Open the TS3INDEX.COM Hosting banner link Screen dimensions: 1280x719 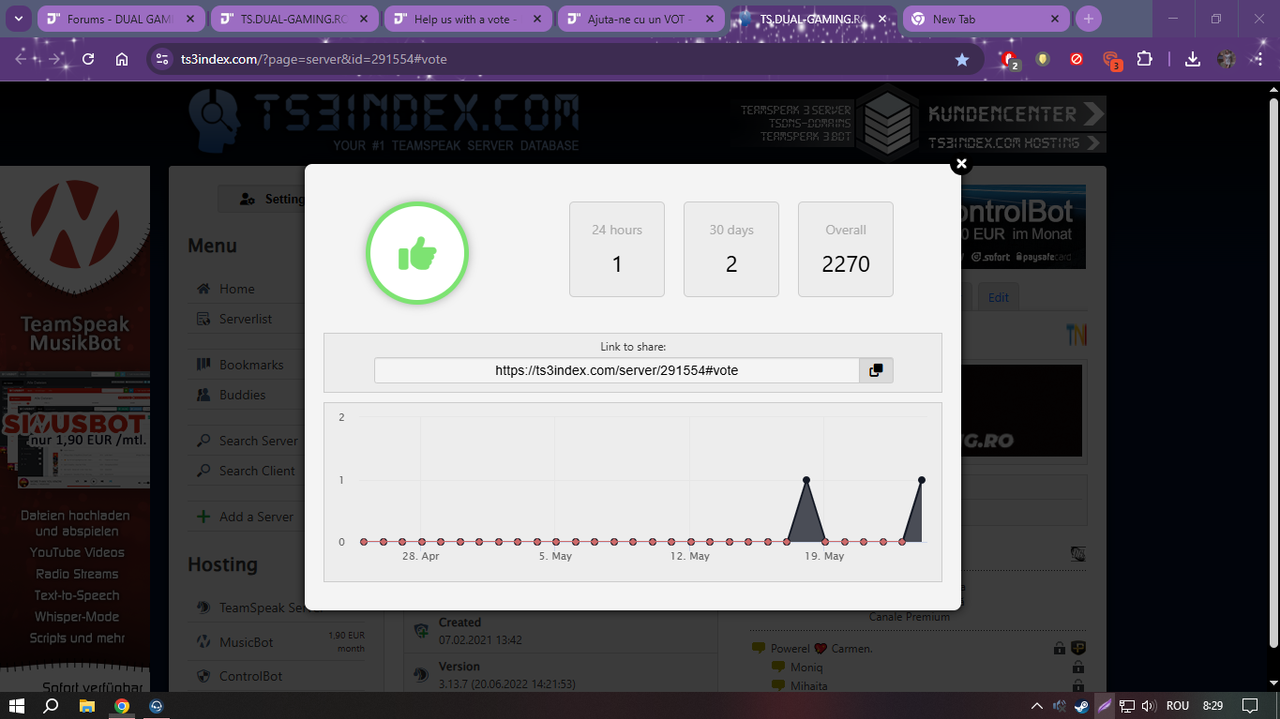(1016, 143)
